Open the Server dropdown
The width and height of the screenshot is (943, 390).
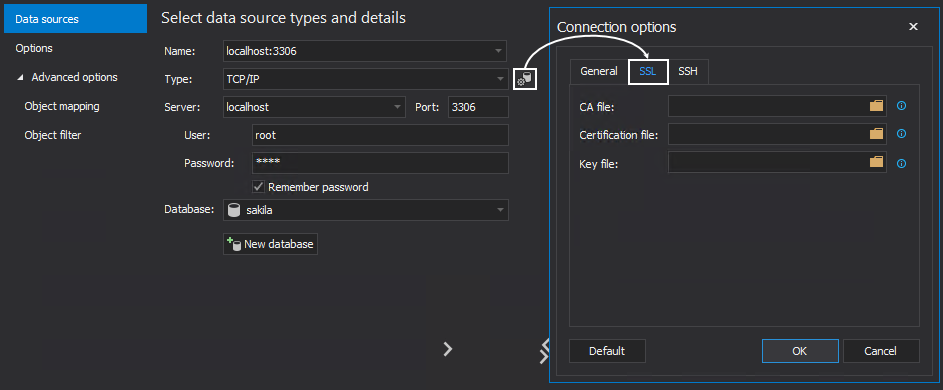(x=397, y=107)
